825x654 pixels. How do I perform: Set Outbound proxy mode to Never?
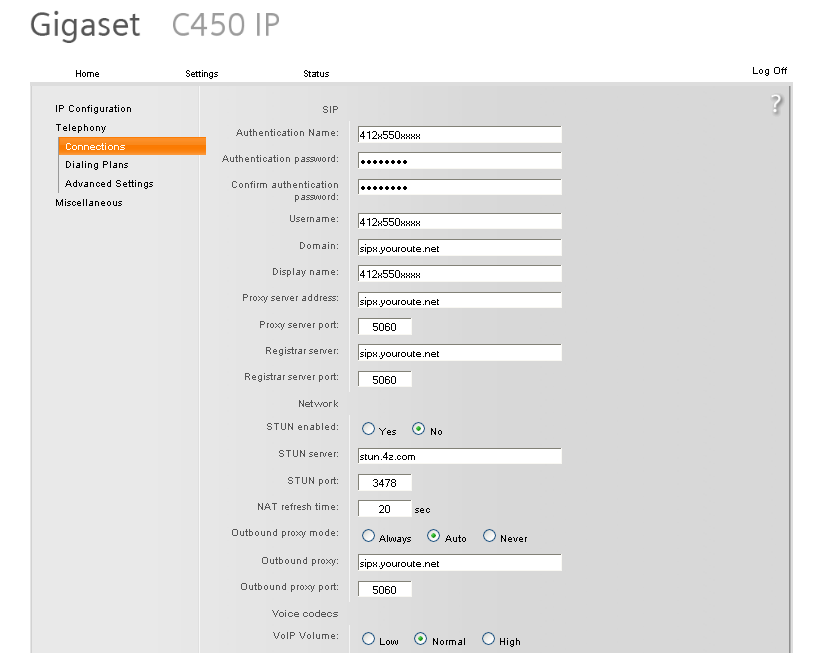tap(489, 536)
